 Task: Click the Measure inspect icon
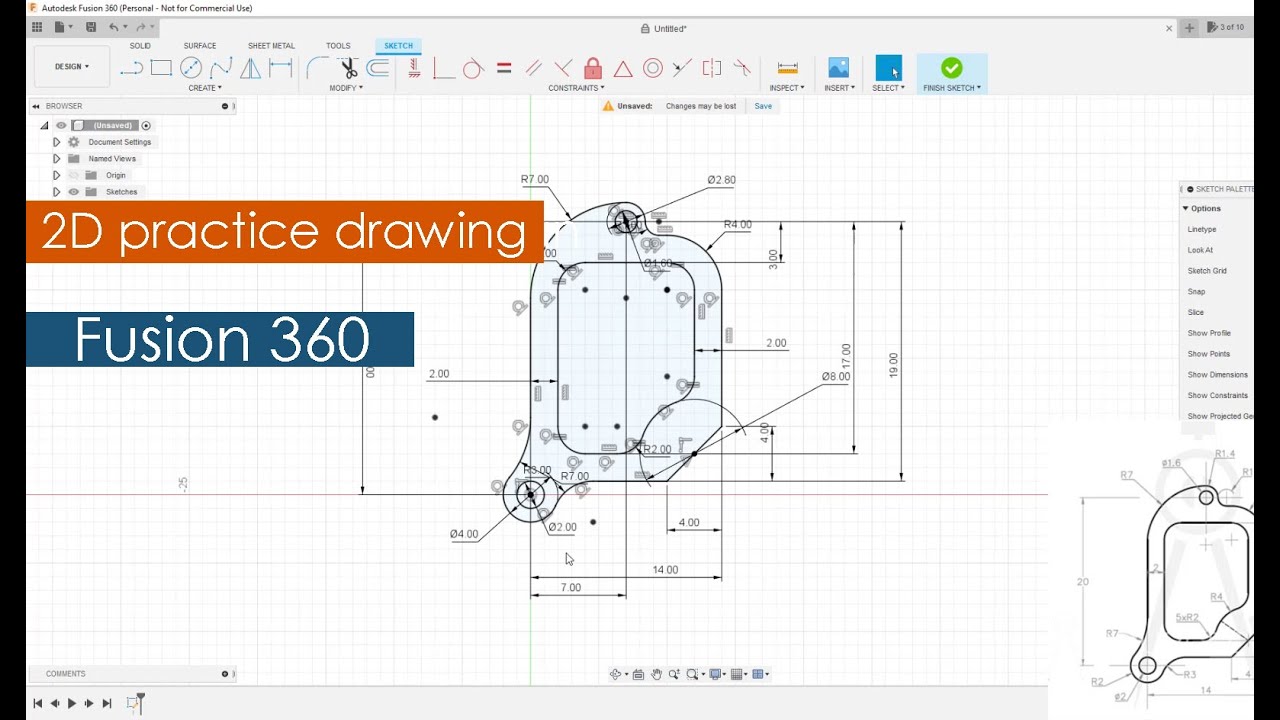[788, 68]
